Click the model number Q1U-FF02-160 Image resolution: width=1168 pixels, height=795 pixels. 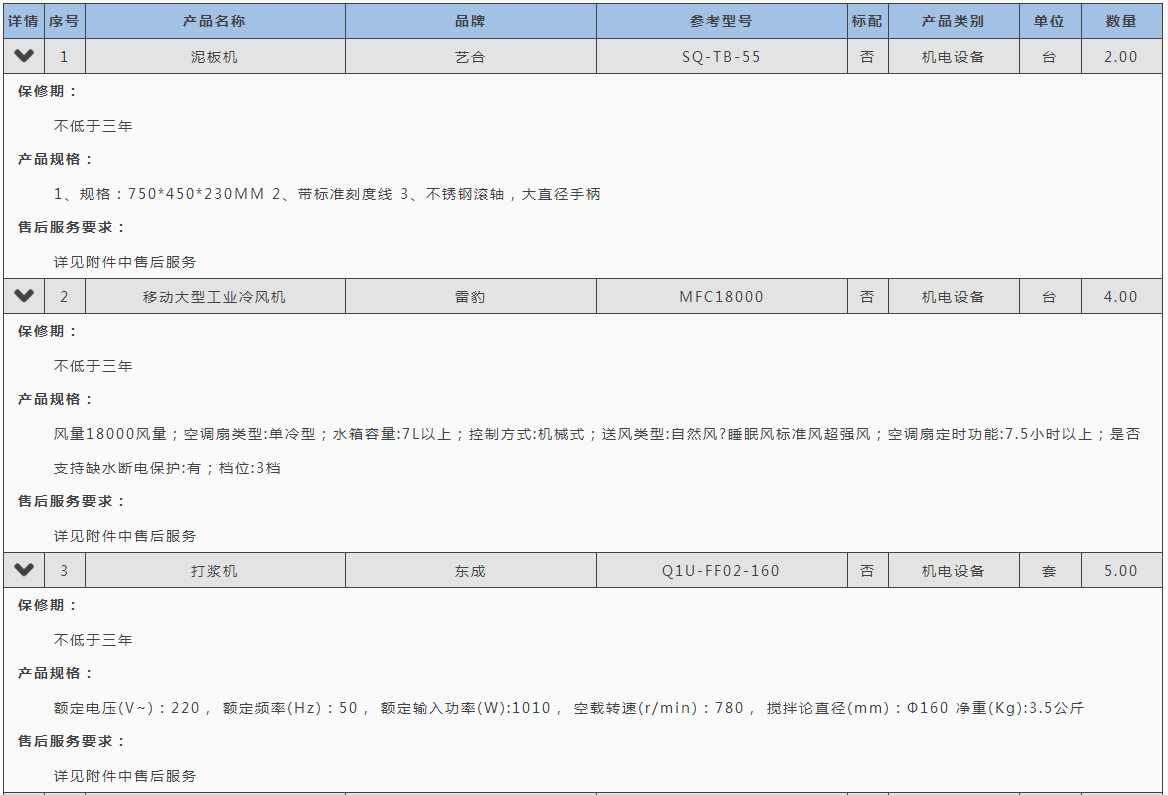click(721, 571)
